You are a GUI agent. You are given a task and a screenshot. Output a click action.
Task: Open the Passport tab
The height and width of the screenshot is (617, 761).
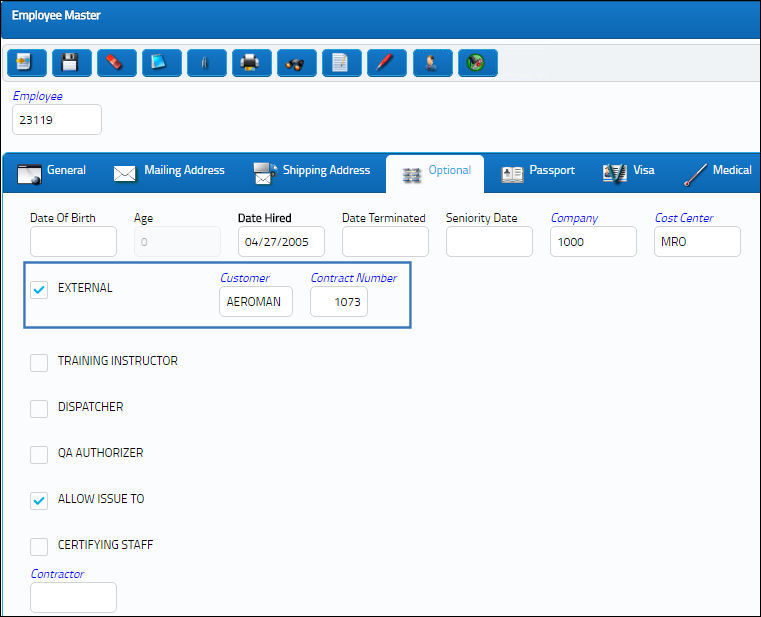pyautogui.click(x=538, y=173)
